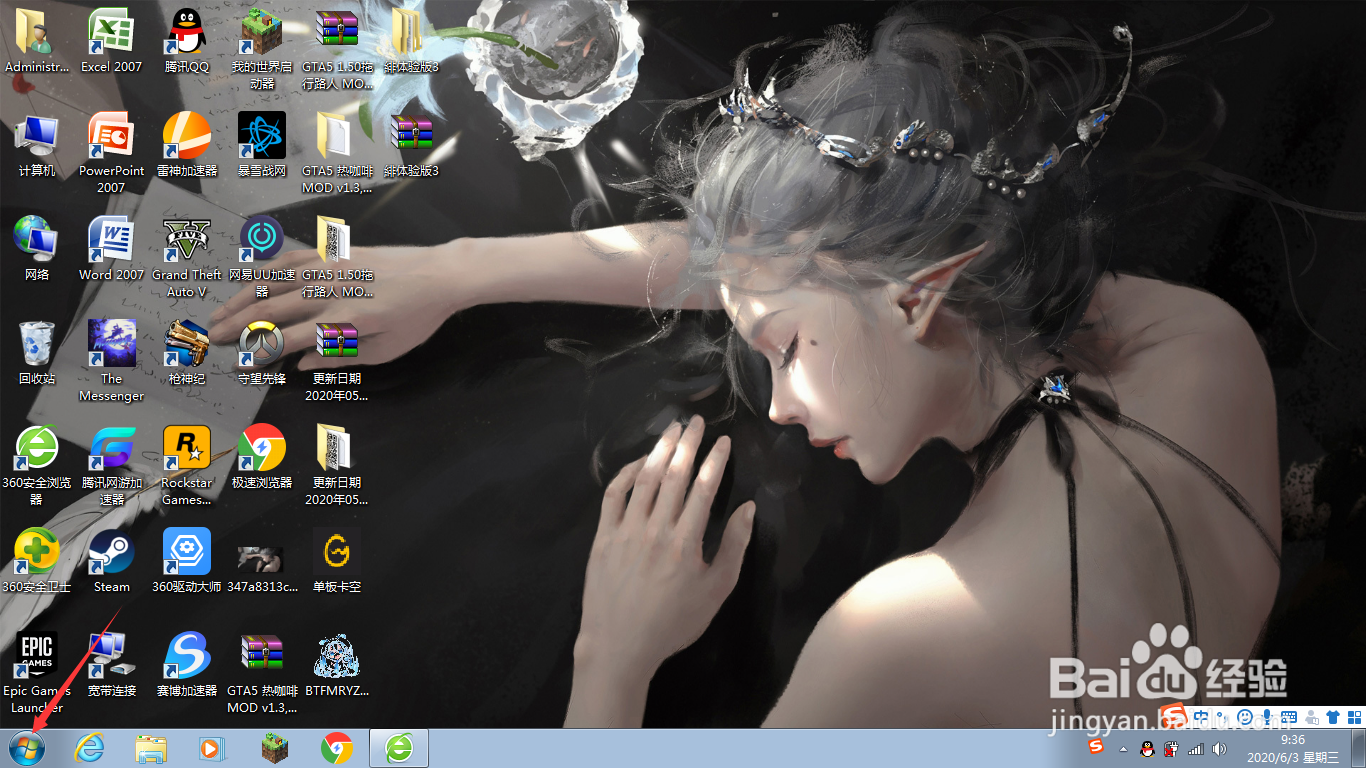Select the GTA5 热咖啡 MOD RAR archive

tap(262, 655)
